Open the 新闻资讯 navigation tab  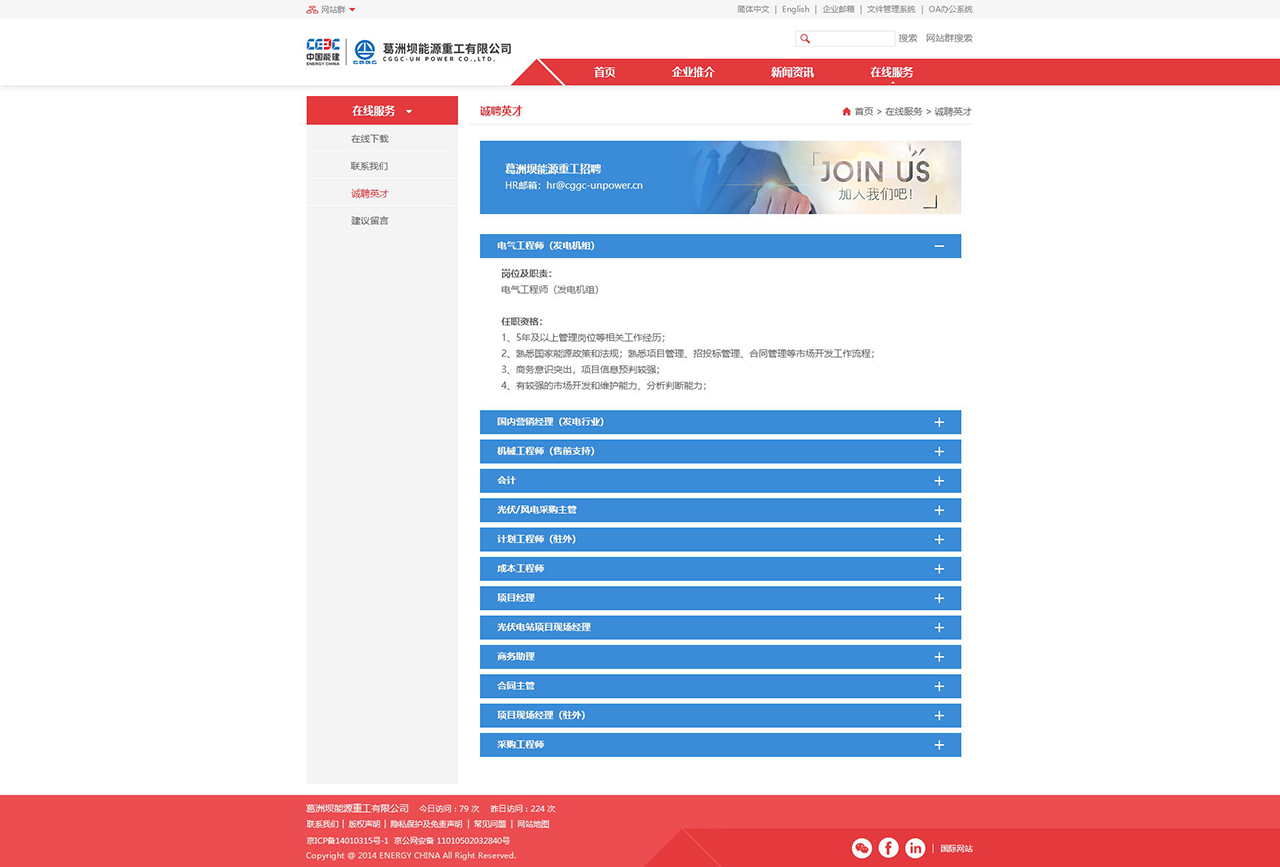(x=792, y=72)
